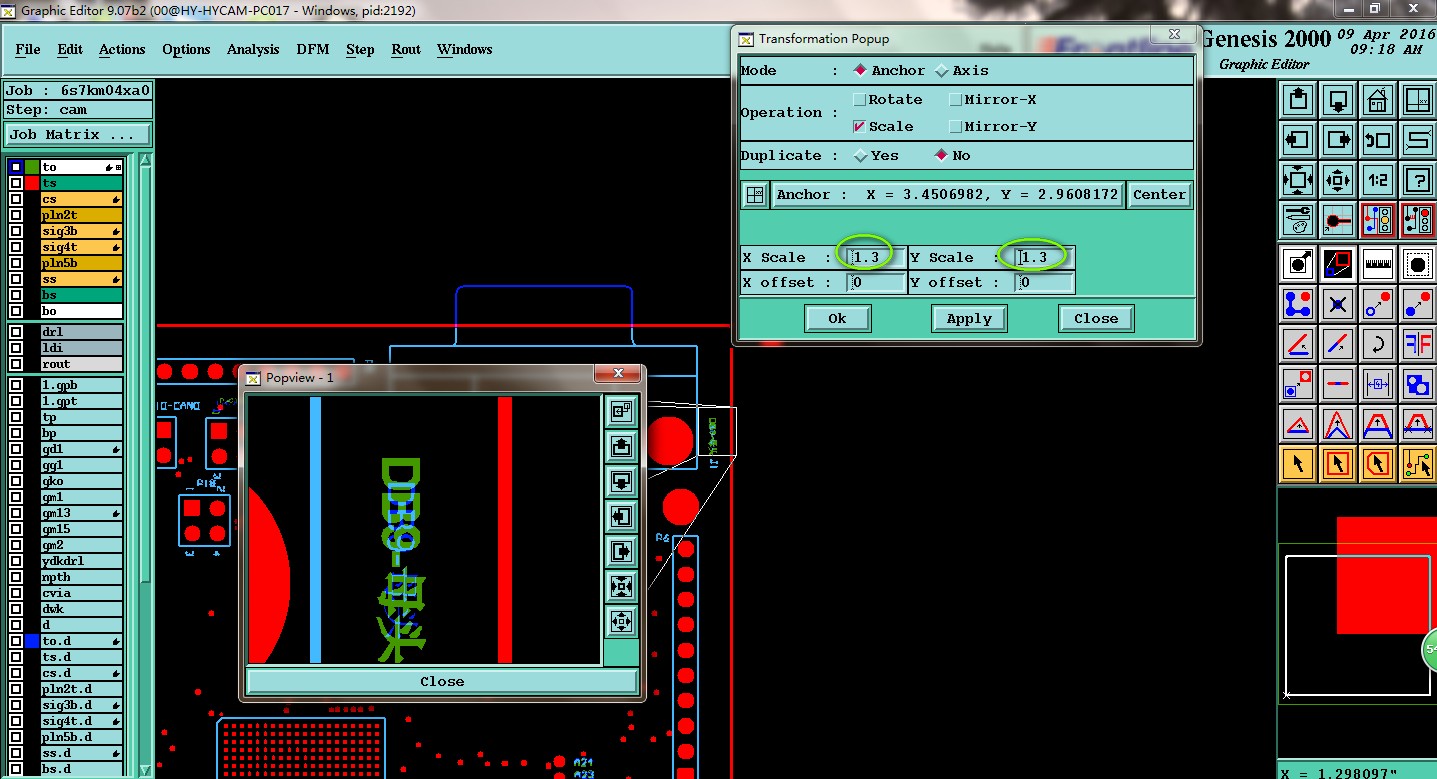
Task: Click Ok in Transformation Popup
Action: (x=837, y=318)
